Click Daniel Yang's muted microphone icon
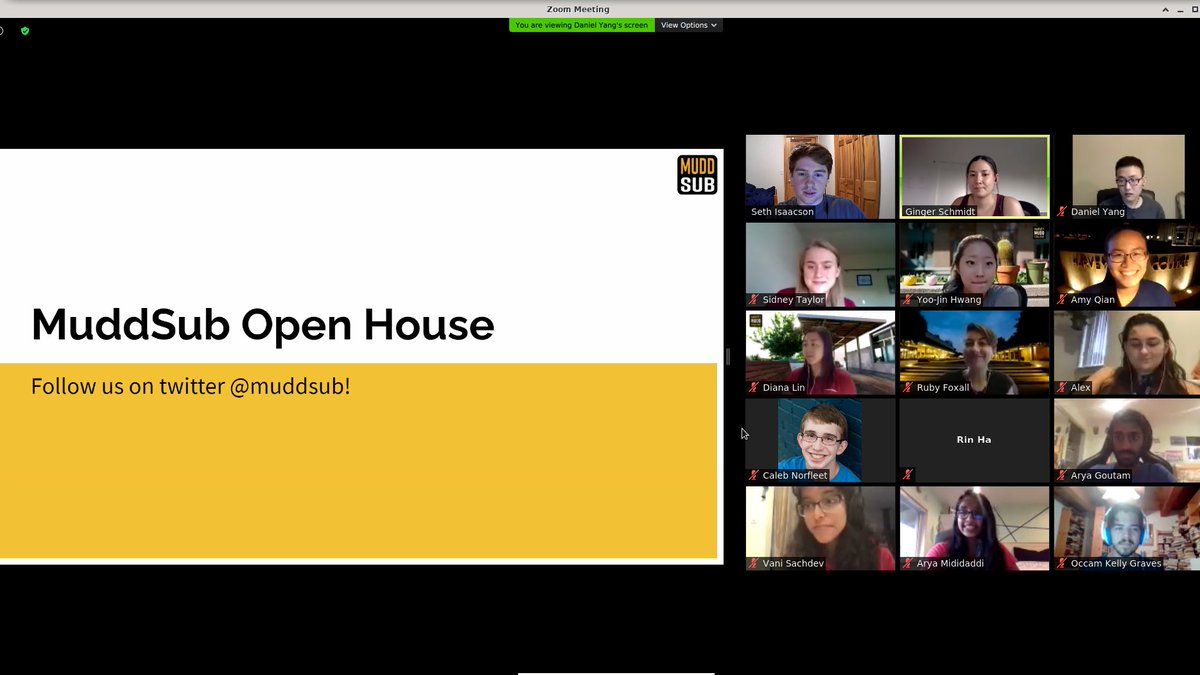The width and height of the screenshot is (1200, 675). click(x=1062, y=212)
